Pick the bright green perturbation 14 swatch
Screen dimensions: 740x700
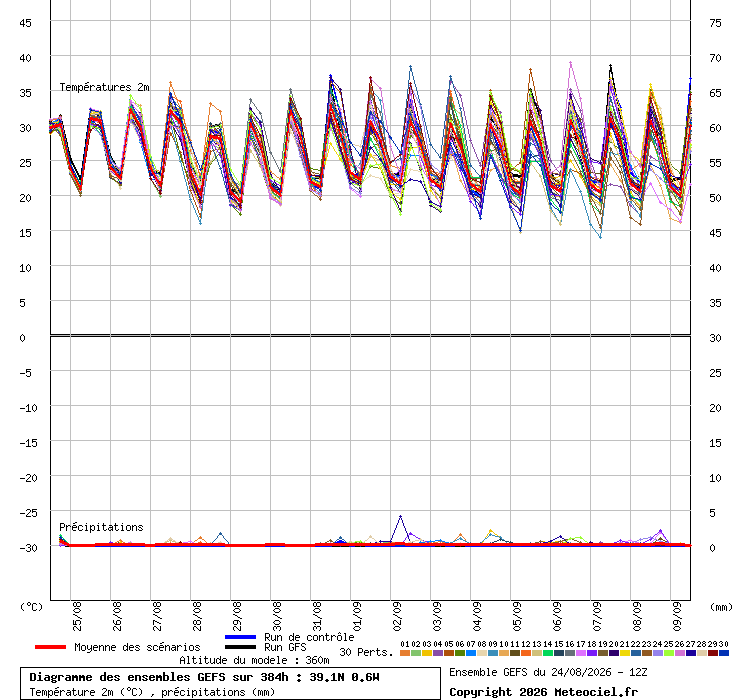547,653
